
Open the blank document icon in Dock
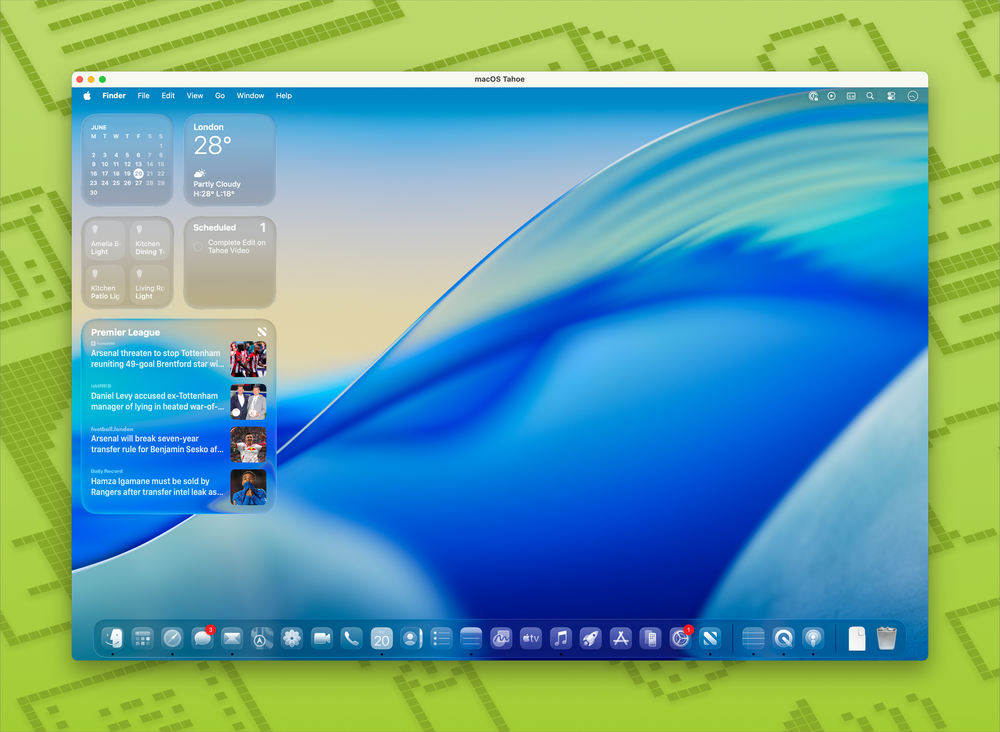[857, 638]
